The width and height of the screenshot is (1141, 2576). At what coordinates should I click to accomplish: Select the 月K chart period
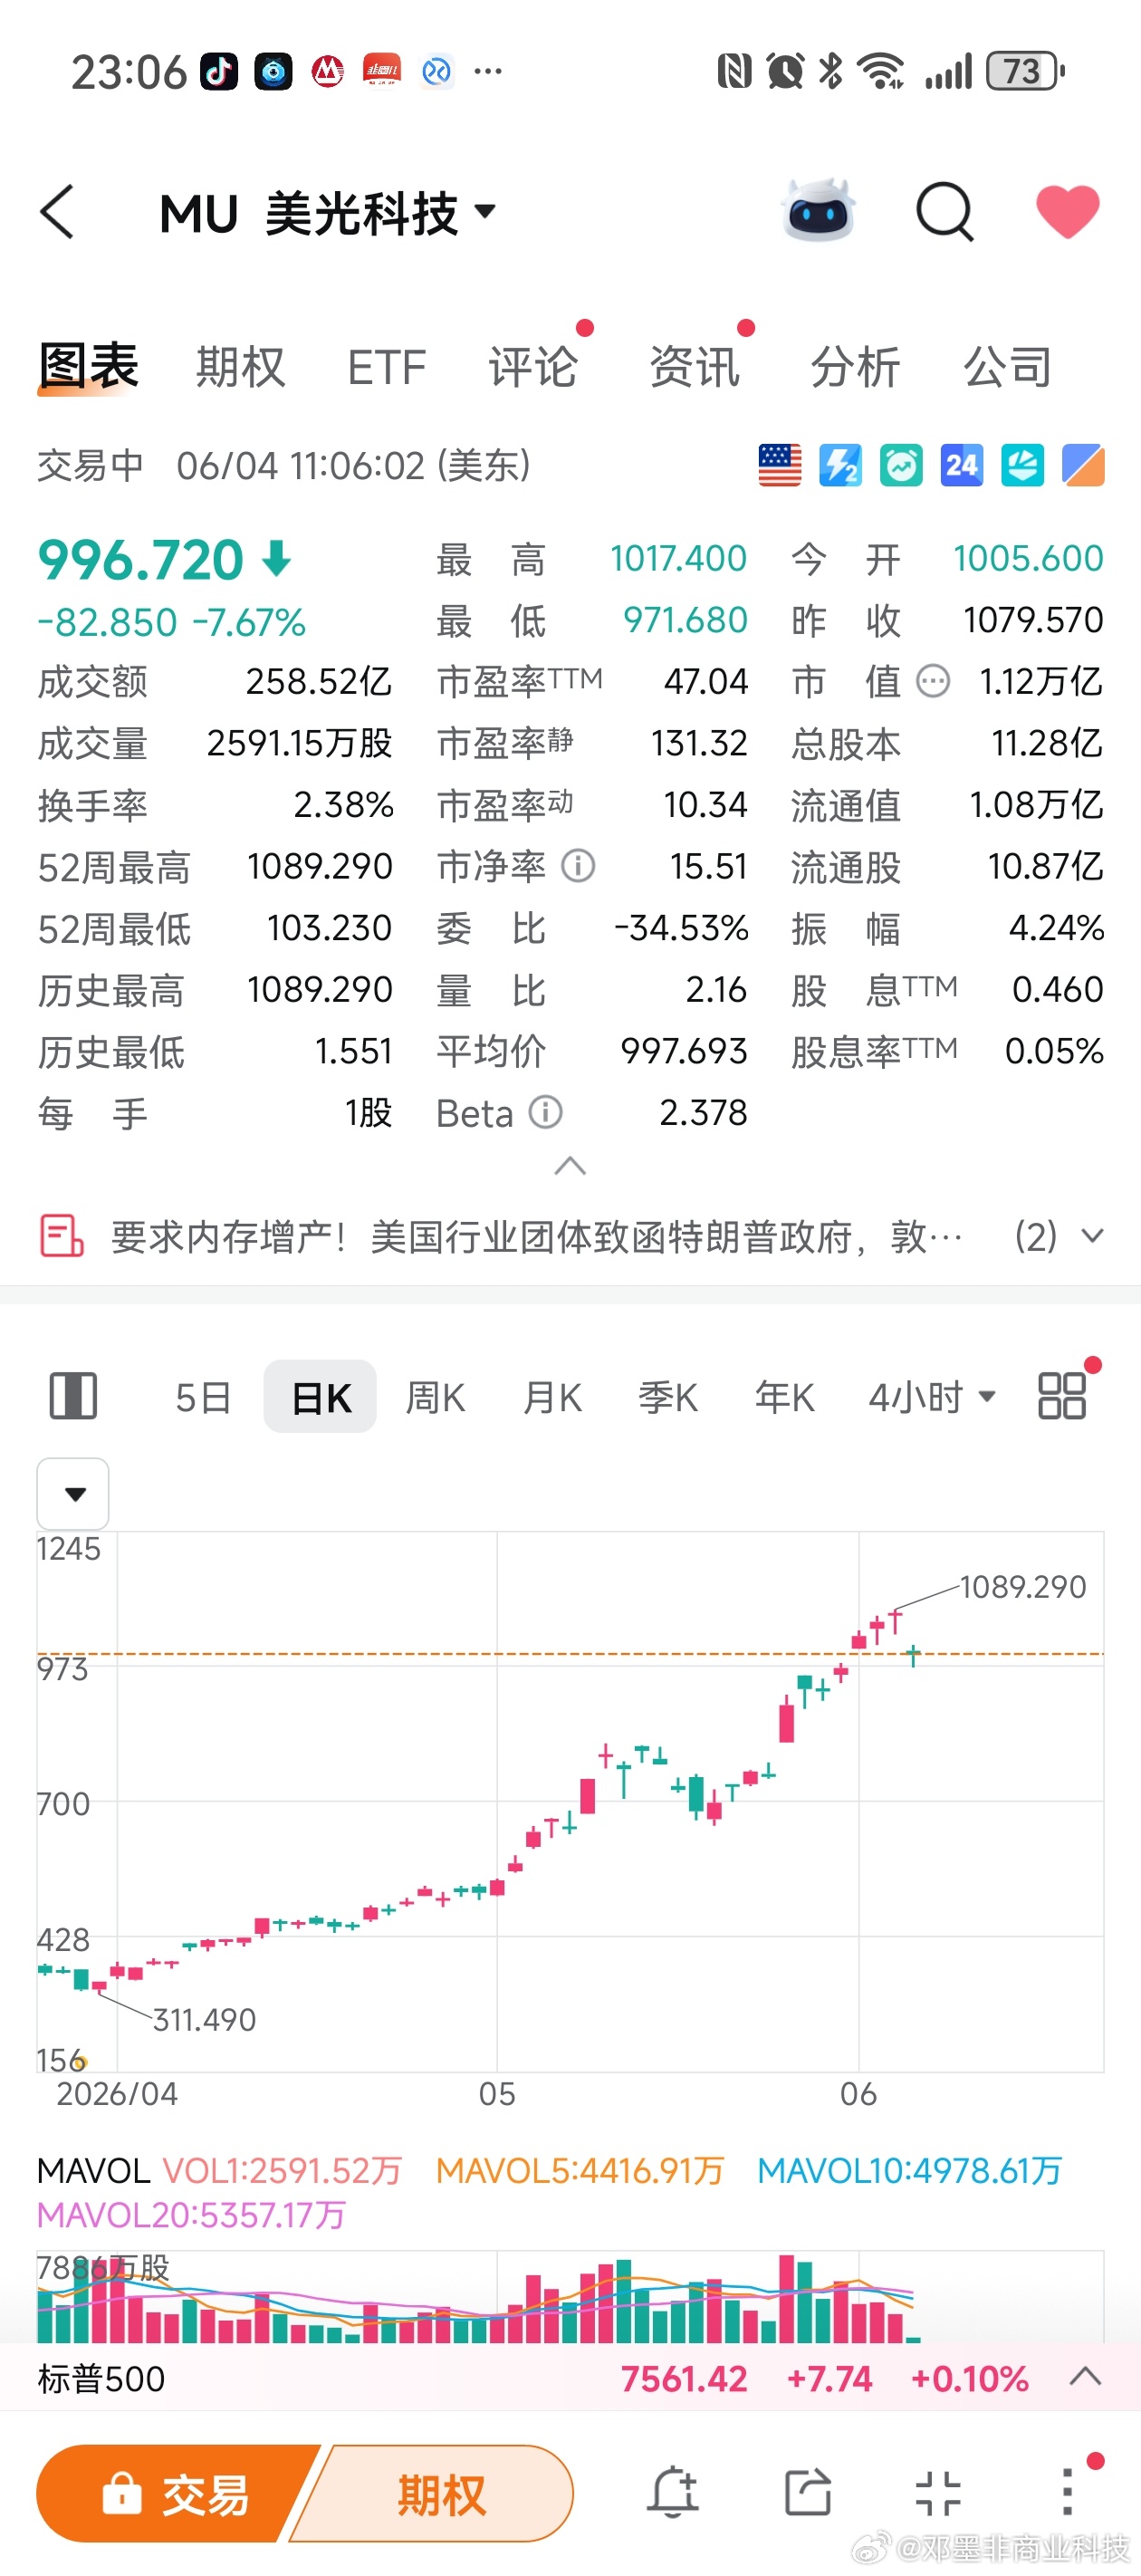click(552, 1397)
